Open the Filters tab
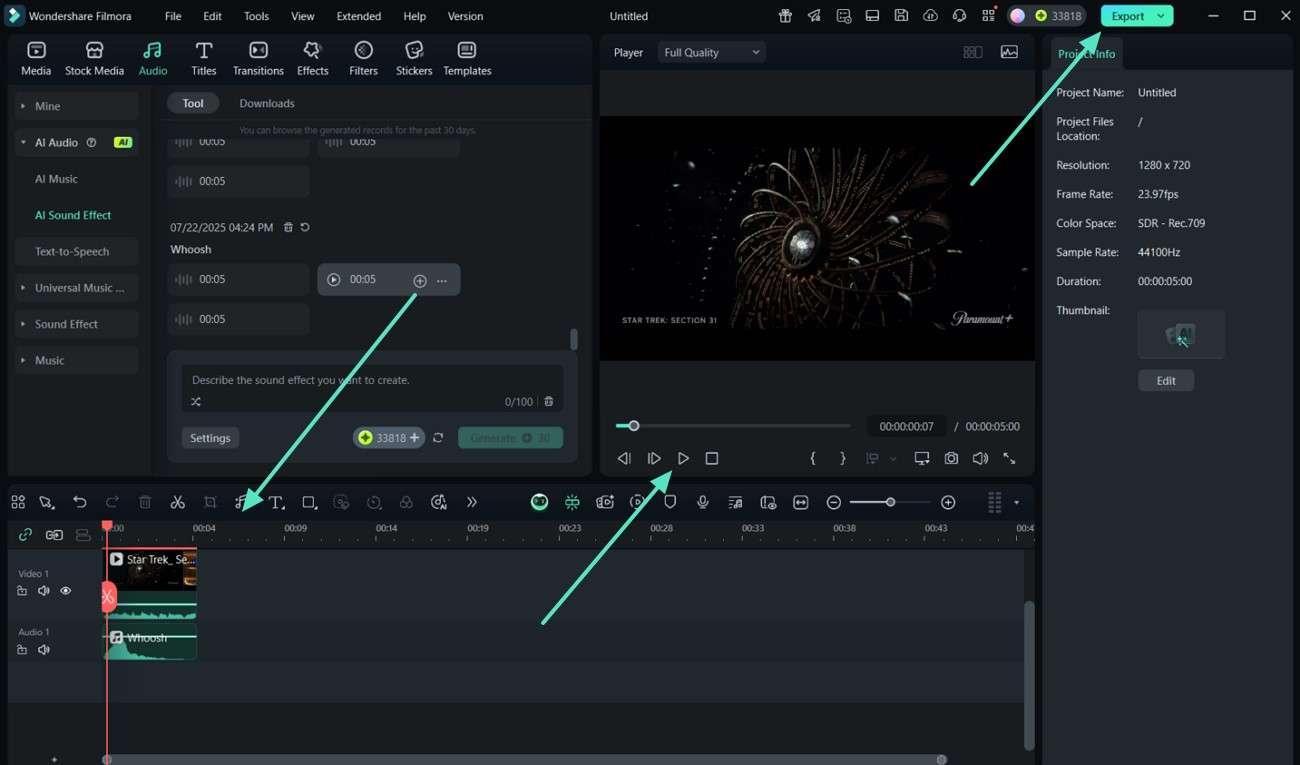The height and width of the screenshot is (765, 1300). point(363,58)
